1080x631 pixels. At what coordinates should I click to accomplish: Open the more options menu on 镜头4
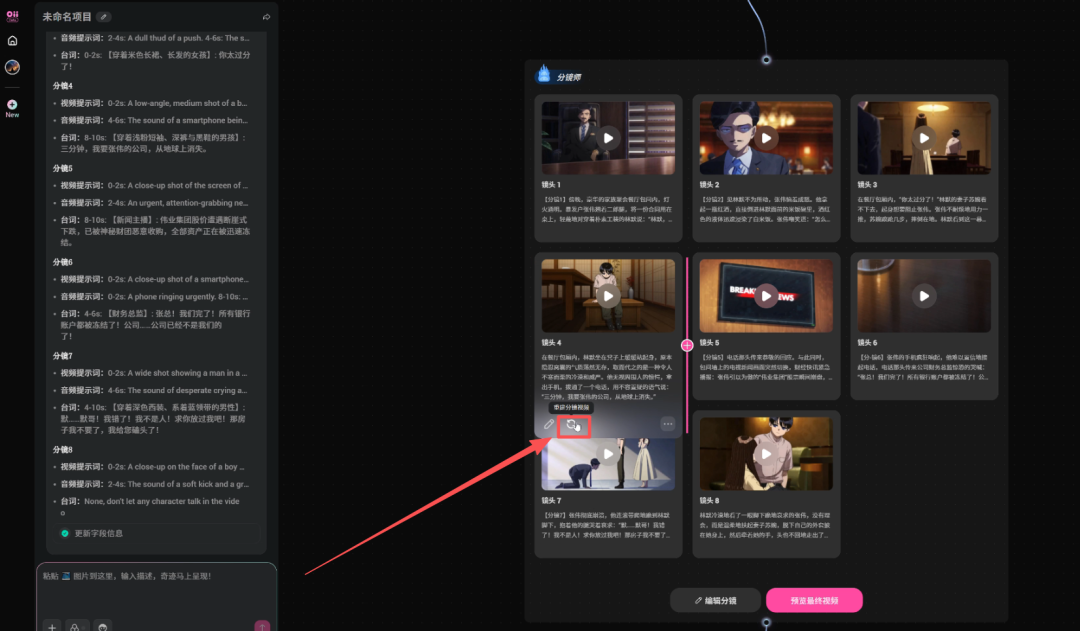pyautogui.click(x=667, y=424)
